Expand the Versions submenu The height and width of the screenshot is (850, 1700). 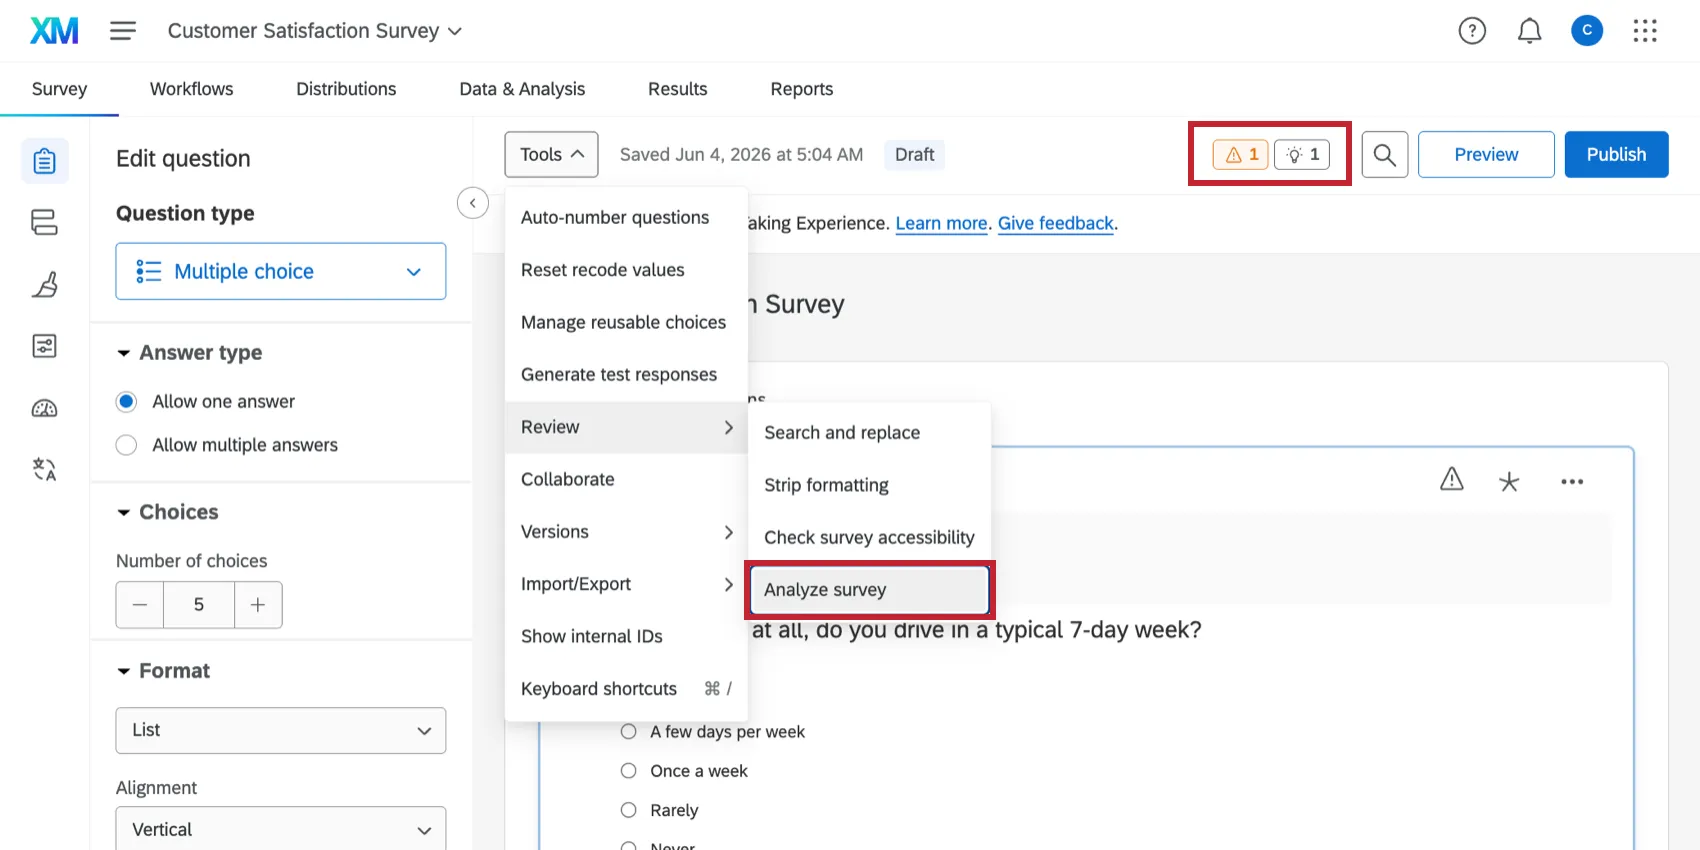[x=626, y=532]
